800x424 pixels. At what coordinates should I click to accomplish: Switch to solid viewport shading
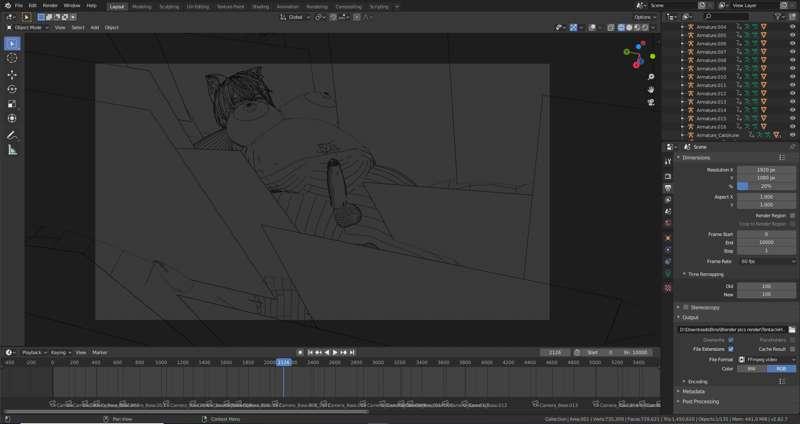pyautogui.click(x=629, y=28)
